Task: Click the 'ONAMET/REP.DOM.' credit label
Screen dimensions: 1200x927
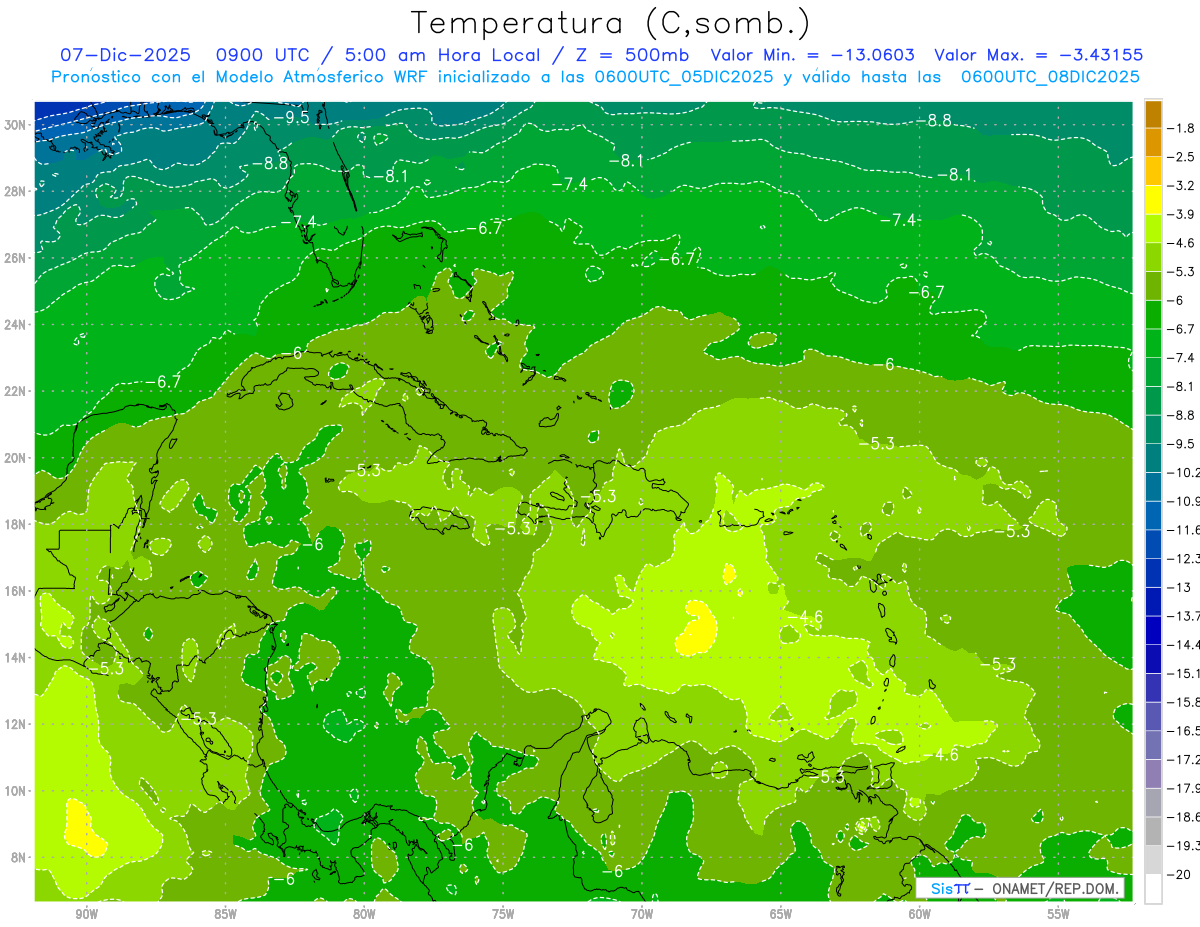Action: 1054,888
